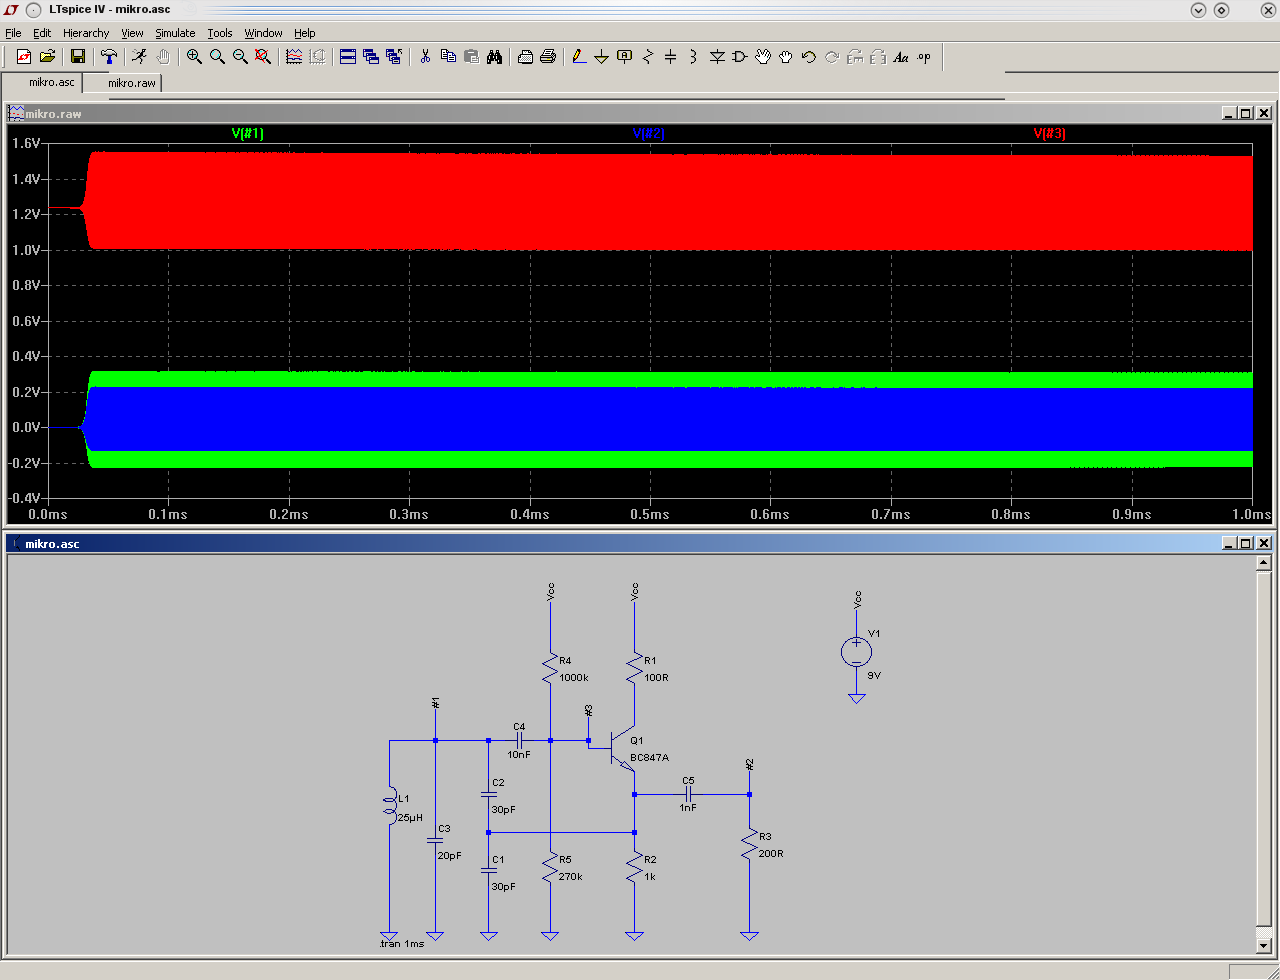Open the Simulate menu
Screen dimensions: 1280x980
point(175,33)
